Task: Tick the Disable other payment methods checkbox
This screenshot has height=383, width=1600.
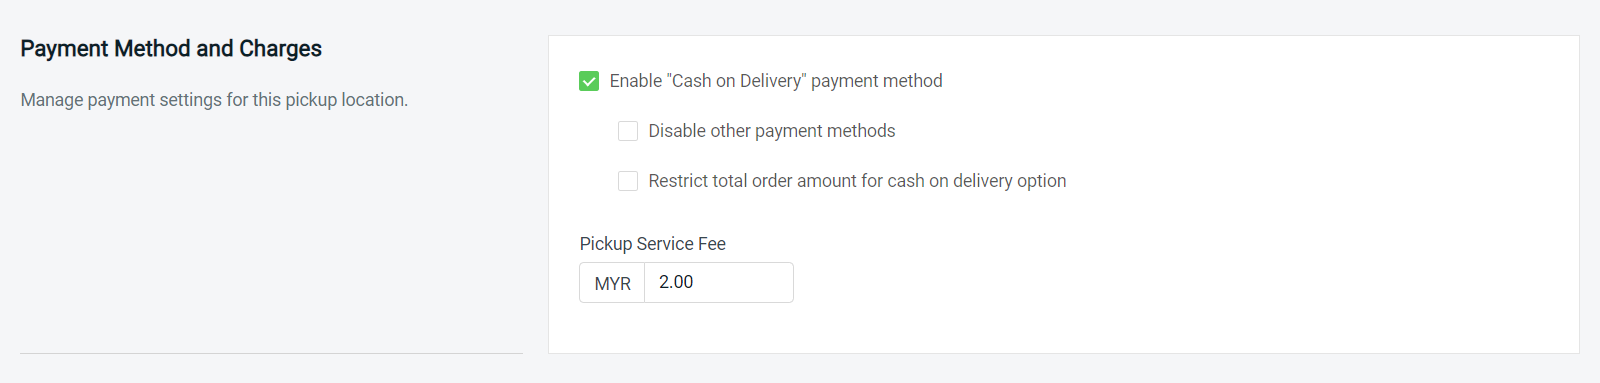Action: point(628,131)
